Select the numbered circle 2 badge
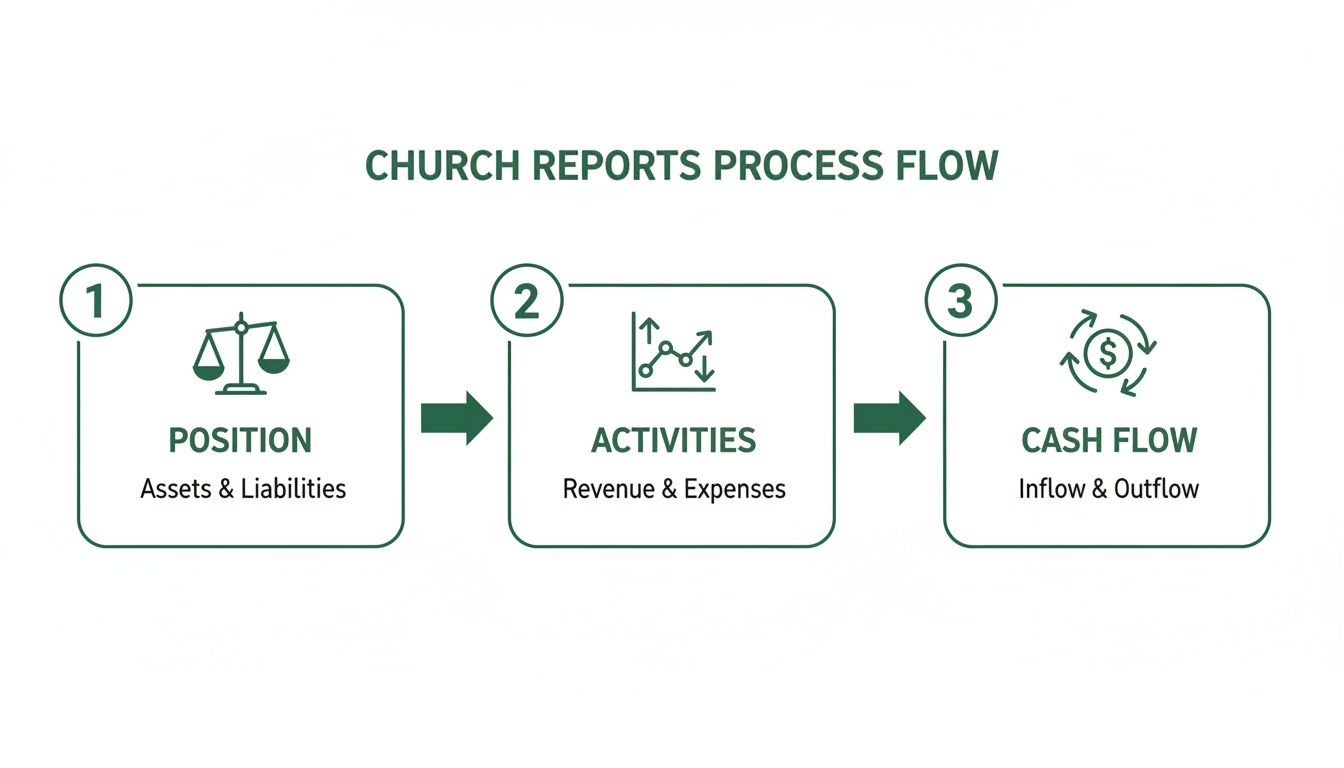1344x768 pixels. tap(527, 298)
